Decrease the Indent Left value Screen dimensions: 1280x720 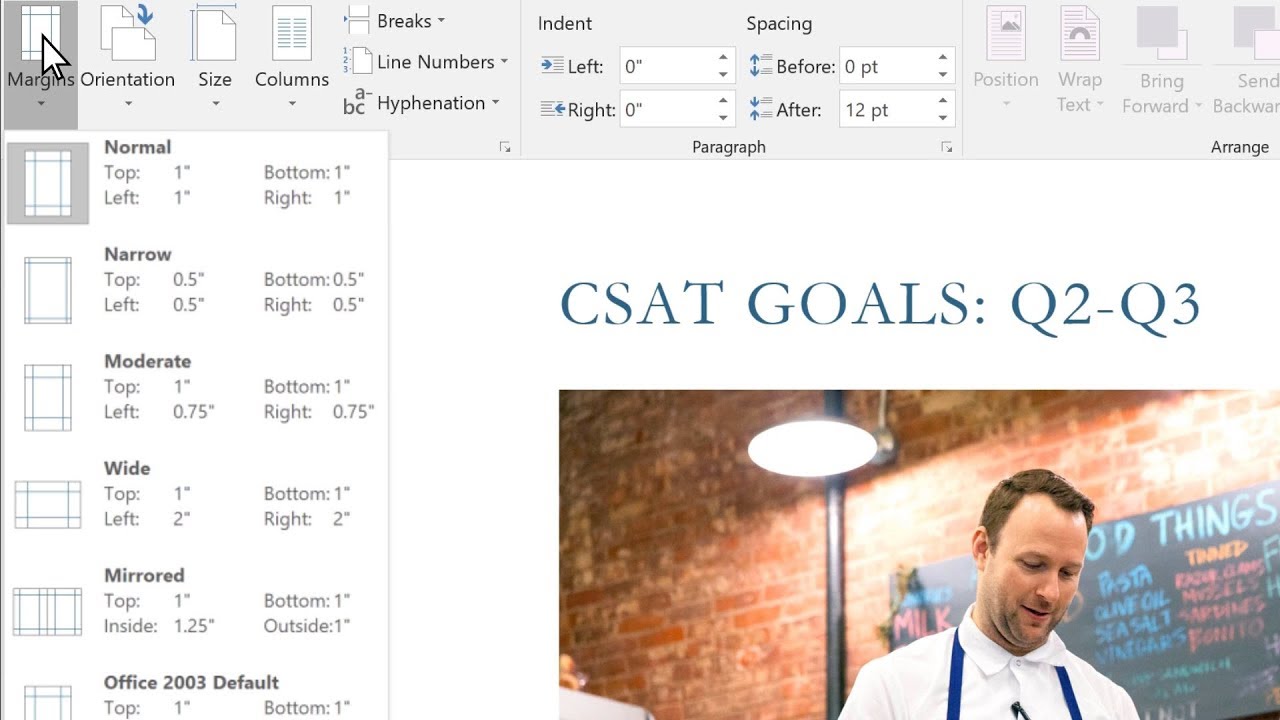click(723, 75)
